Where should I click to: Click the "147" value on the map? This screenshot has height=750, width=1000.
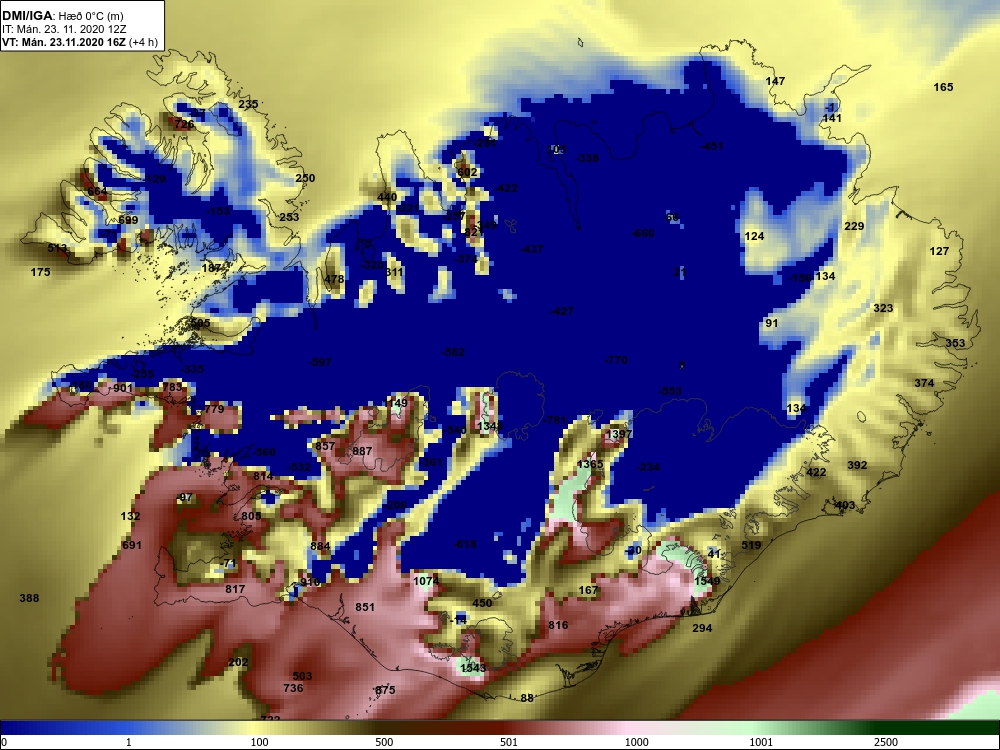point(775,81)
